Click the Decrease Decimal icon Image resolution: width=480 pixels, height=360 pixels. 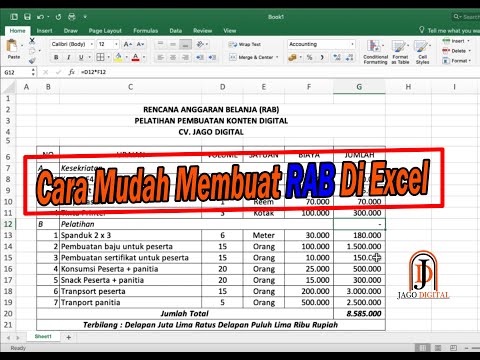click(x=350, y=57)
